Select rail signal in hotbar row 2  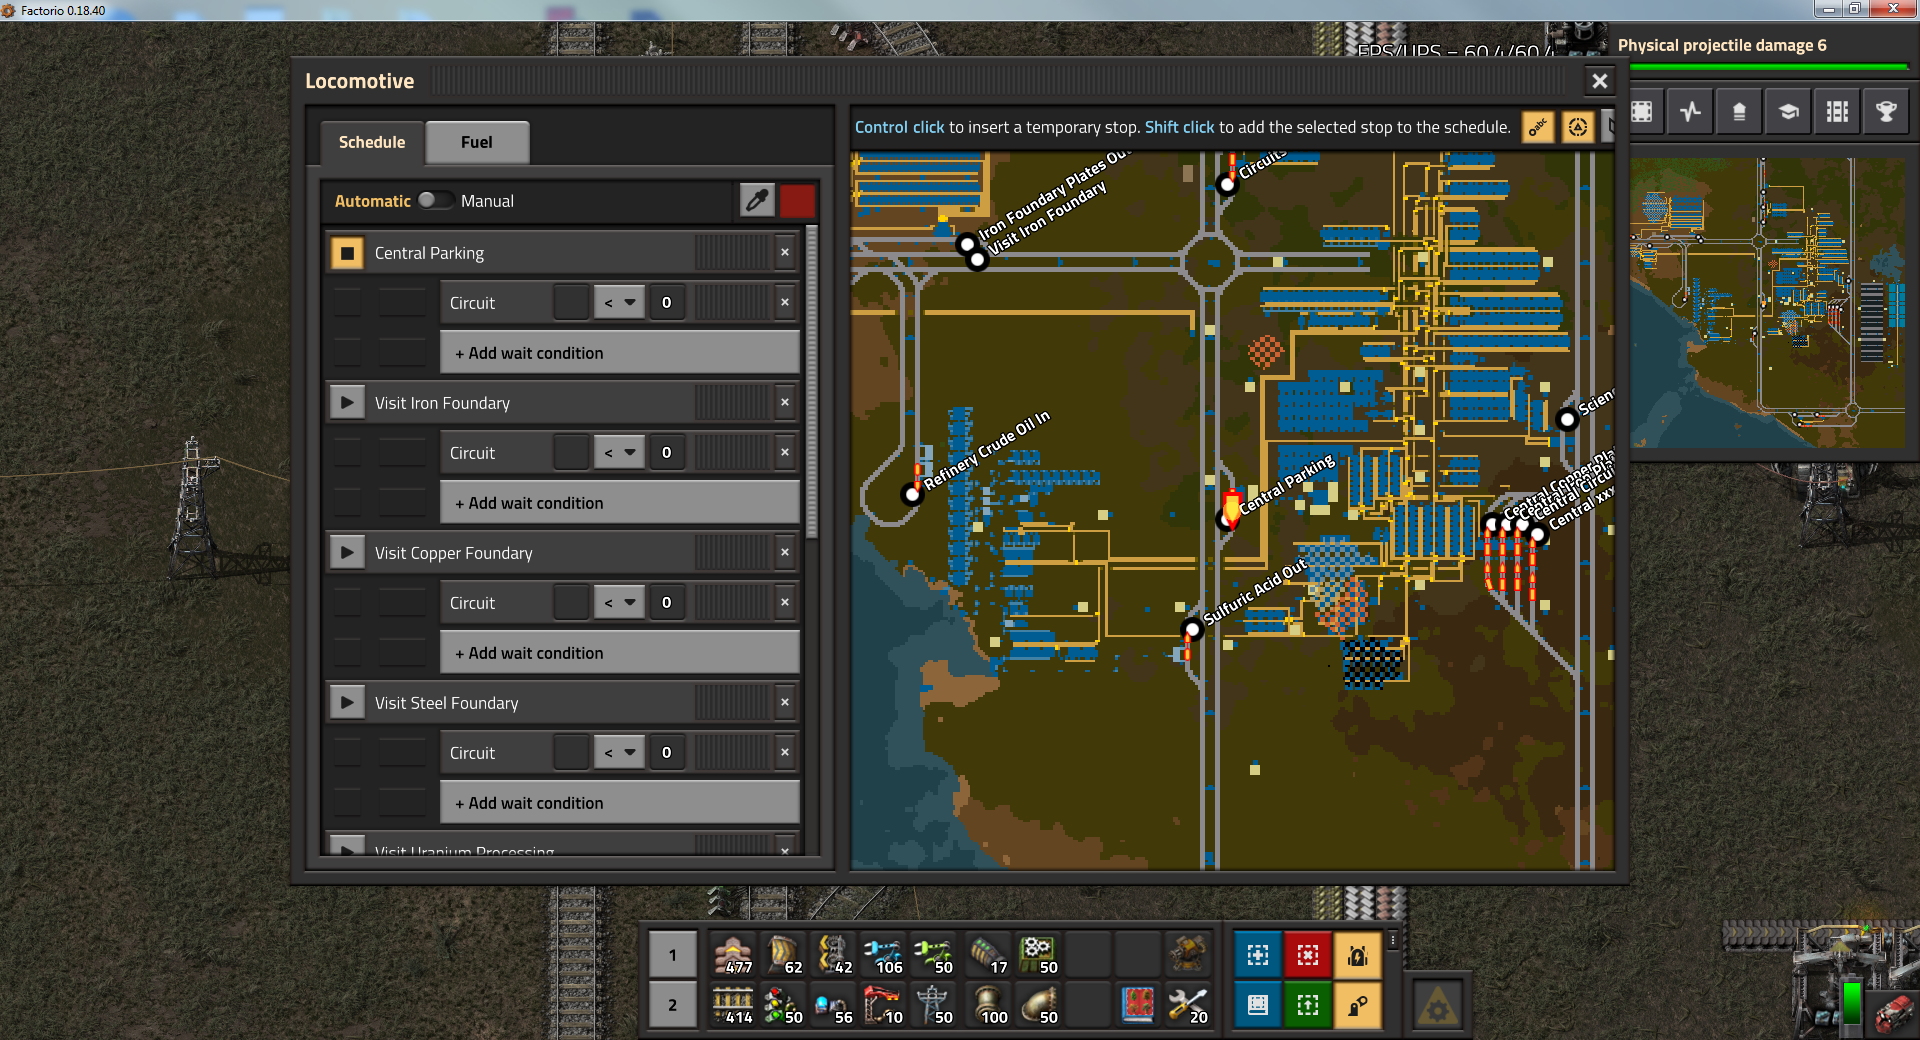point(784,1005)
